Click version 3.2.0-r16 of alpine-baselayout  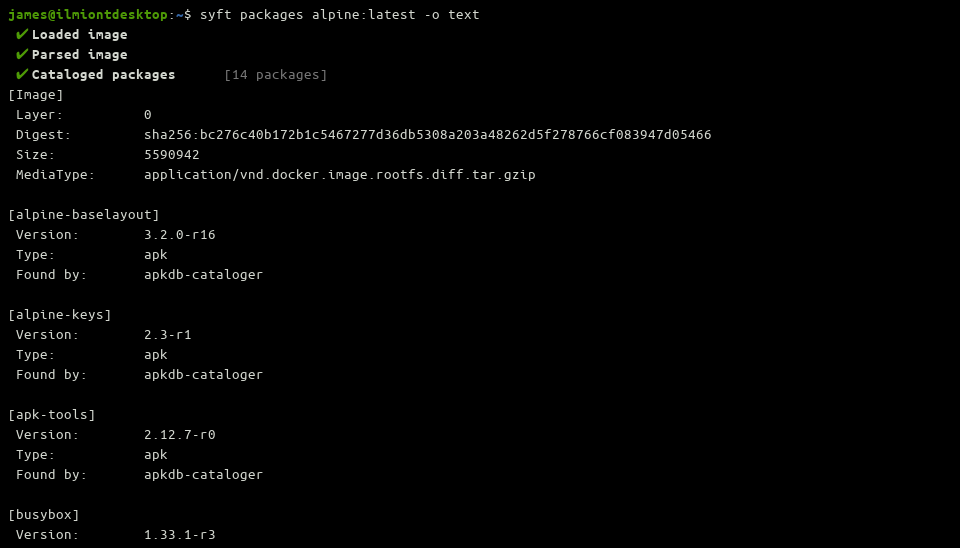(x=180, y=235)
